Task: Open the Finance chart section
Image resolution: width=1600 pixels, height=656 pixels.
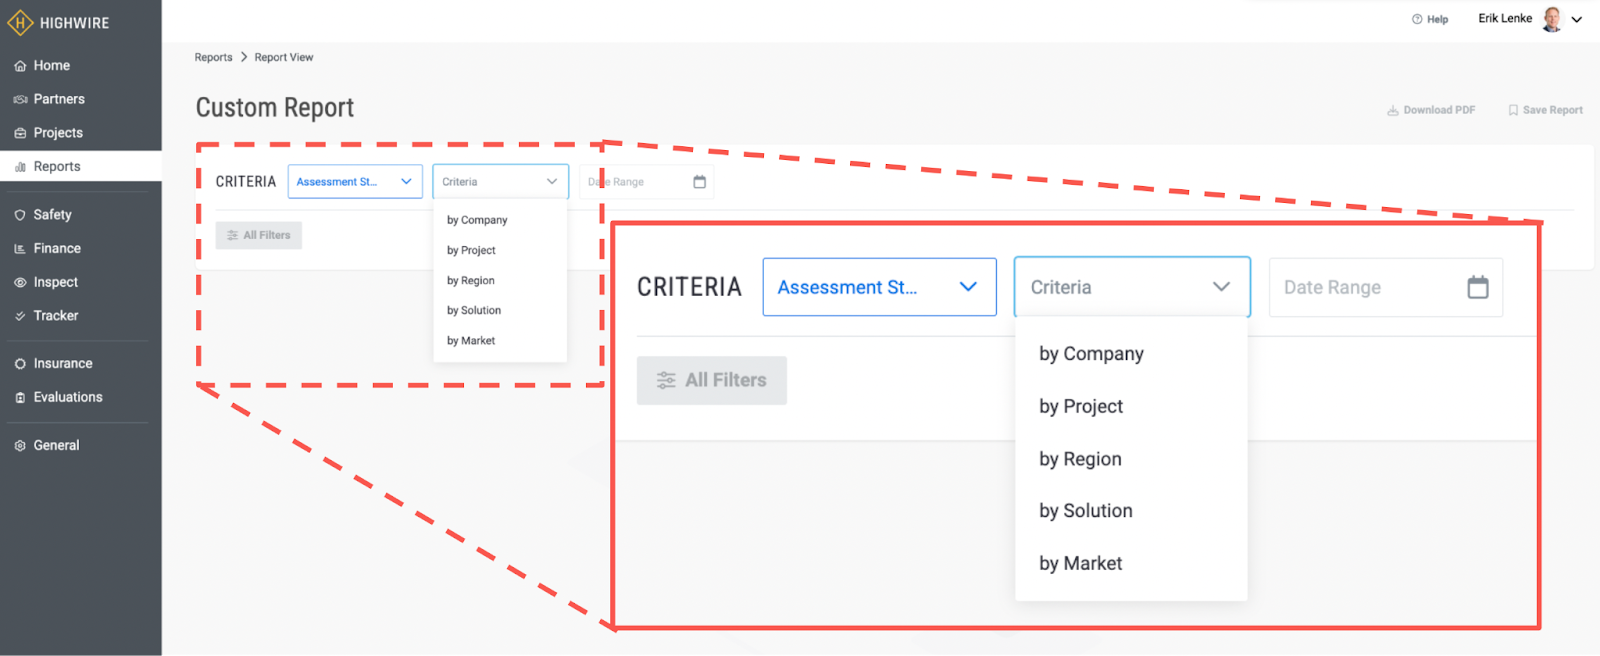Action: click(x=20, y=249)
